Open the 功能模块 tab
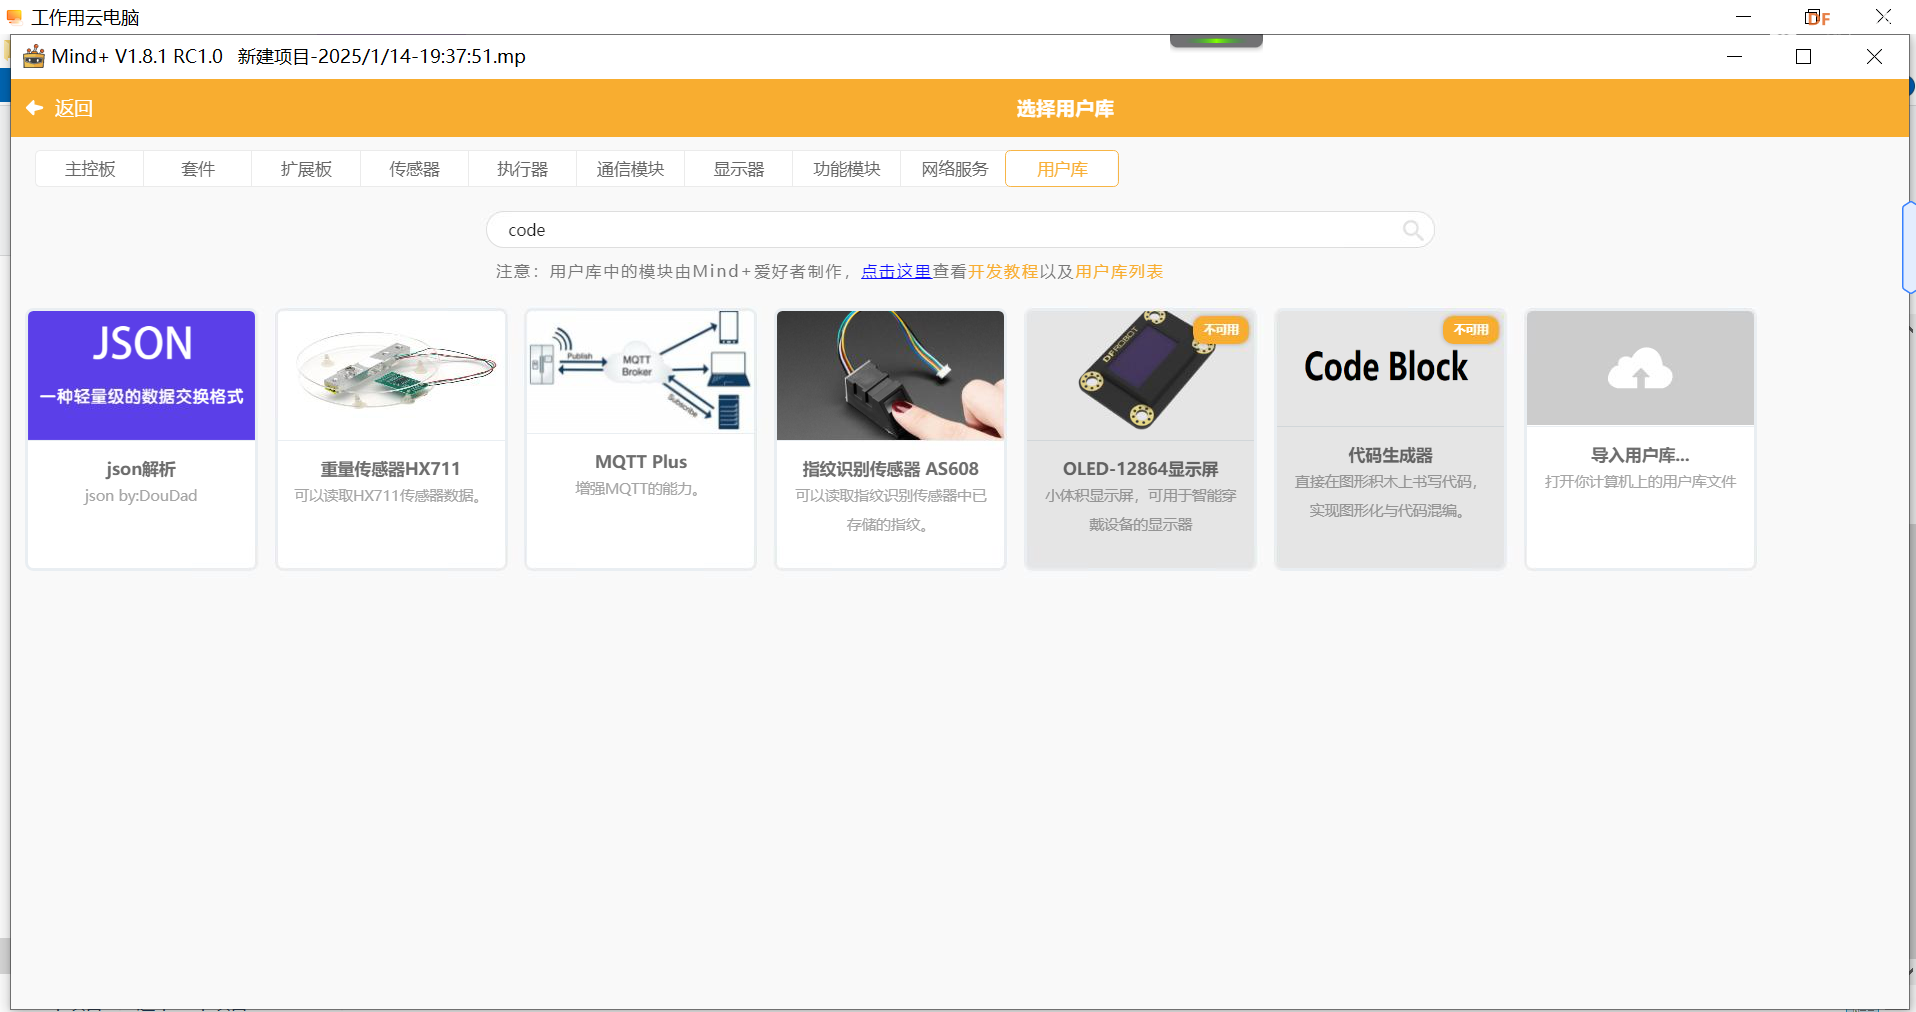 point(846,169)
